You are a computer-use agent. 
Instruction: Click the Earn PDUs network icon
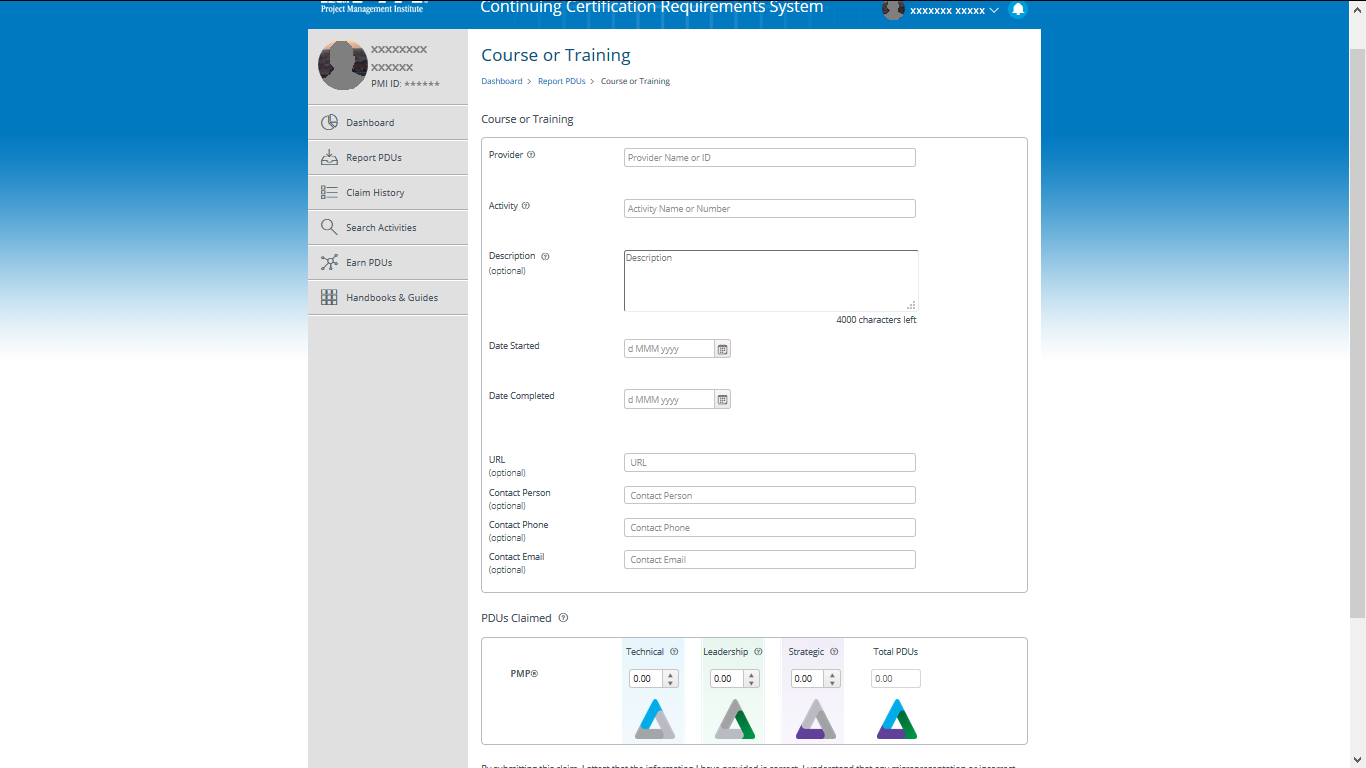point(329,262)
